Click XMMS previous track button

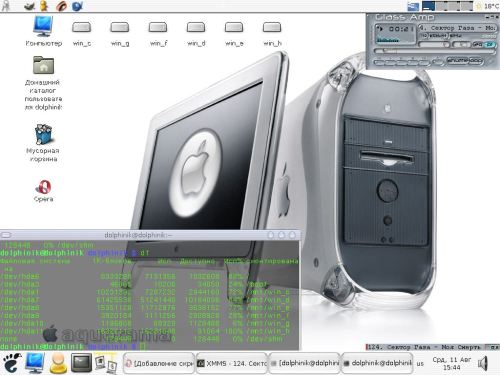tap(379, 62)
